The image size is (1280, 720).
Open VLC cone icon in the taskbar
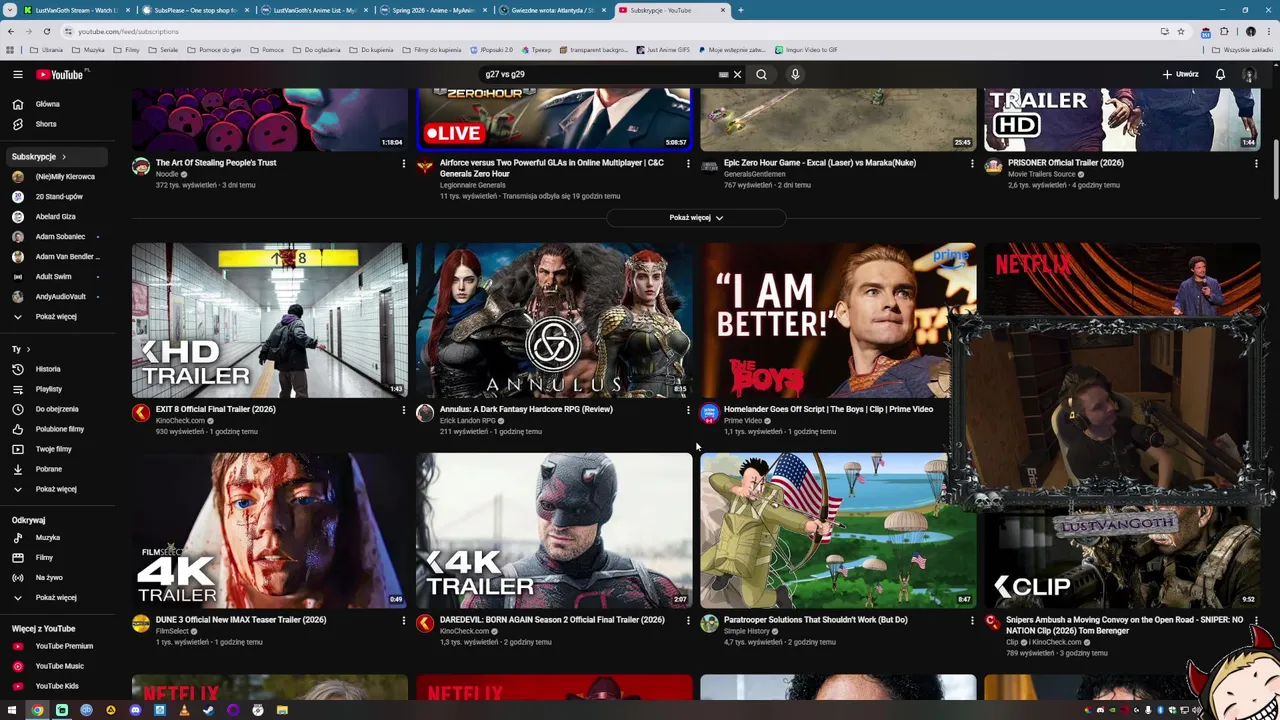[x=184, y=710]
